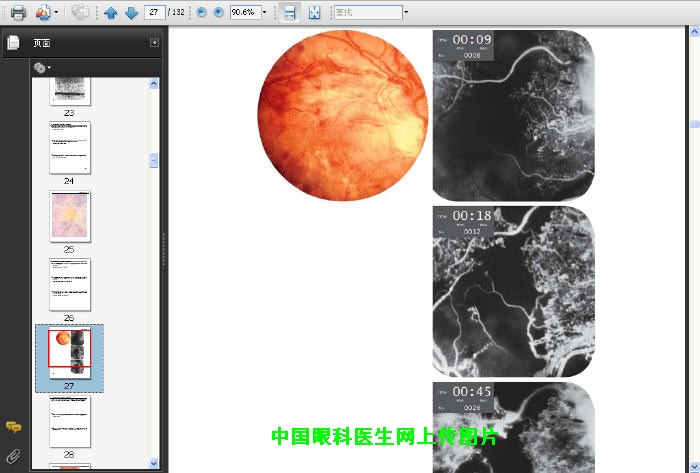The image size is (700, 473).
Task: Click the Print icon in toolbar
Action: (x=17, y=13)
